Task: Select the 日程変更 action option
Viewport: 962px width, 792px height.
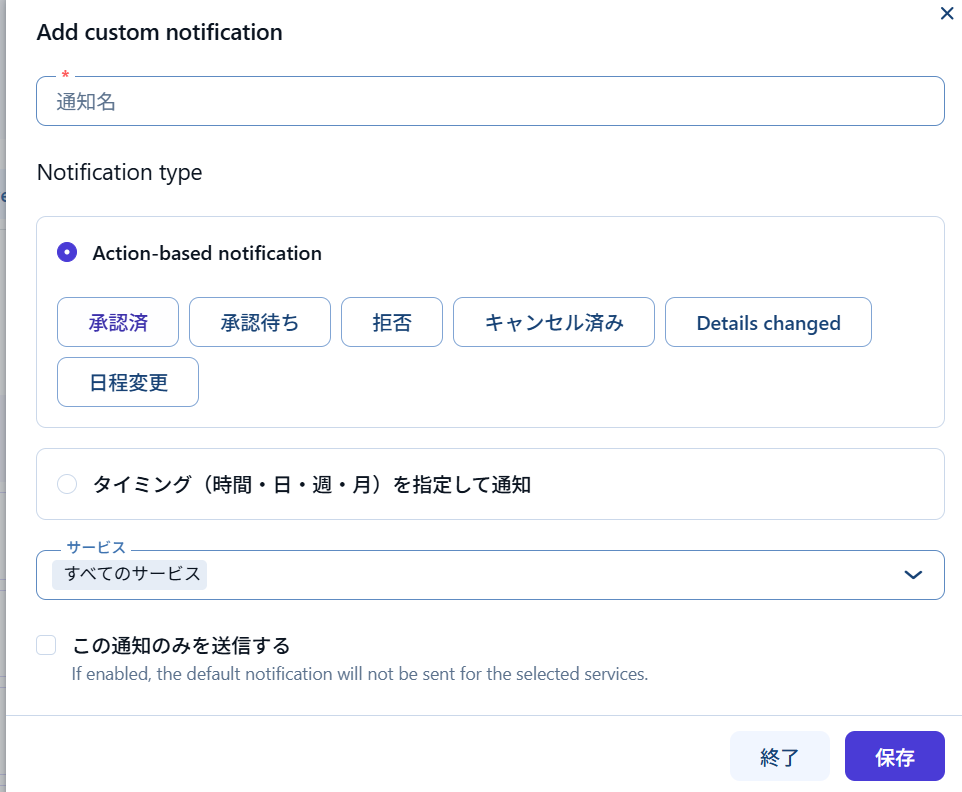Action: tap(128, 382)
